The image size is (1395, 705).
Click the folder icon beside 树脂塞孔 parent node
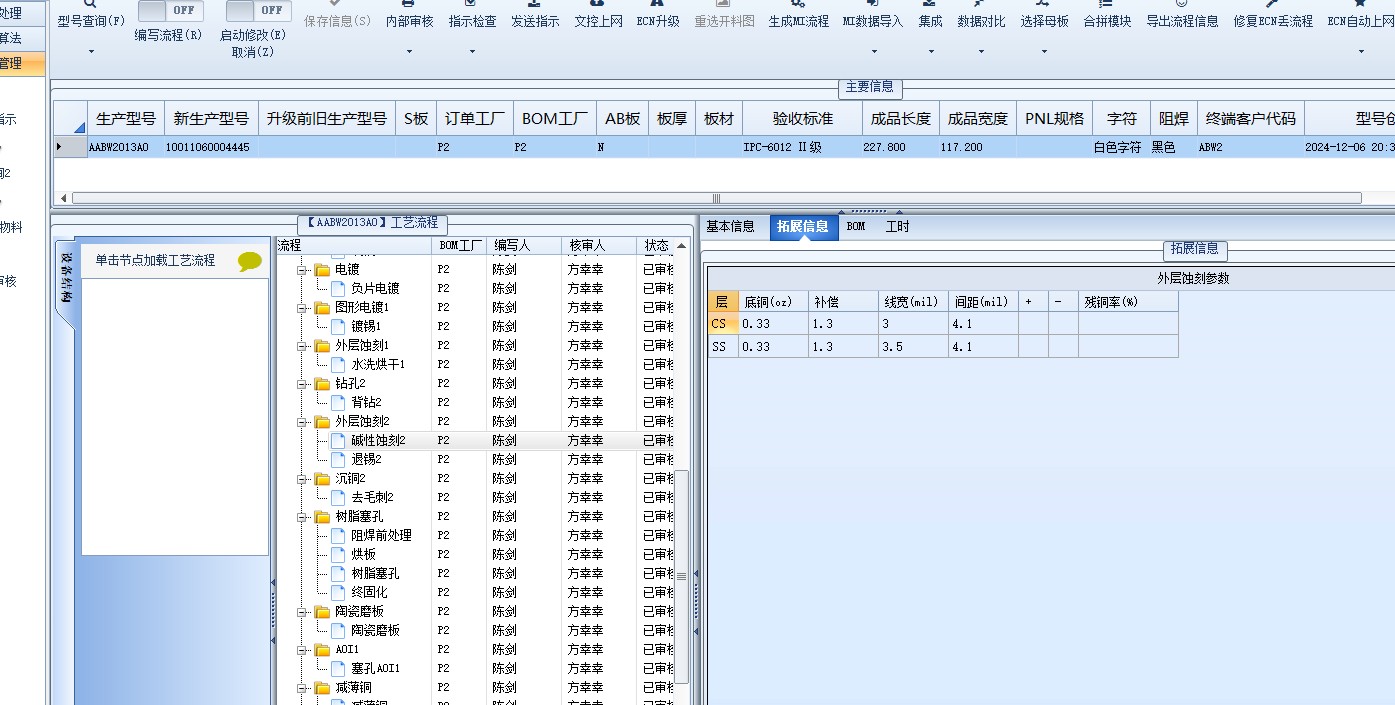click(322, 517)
